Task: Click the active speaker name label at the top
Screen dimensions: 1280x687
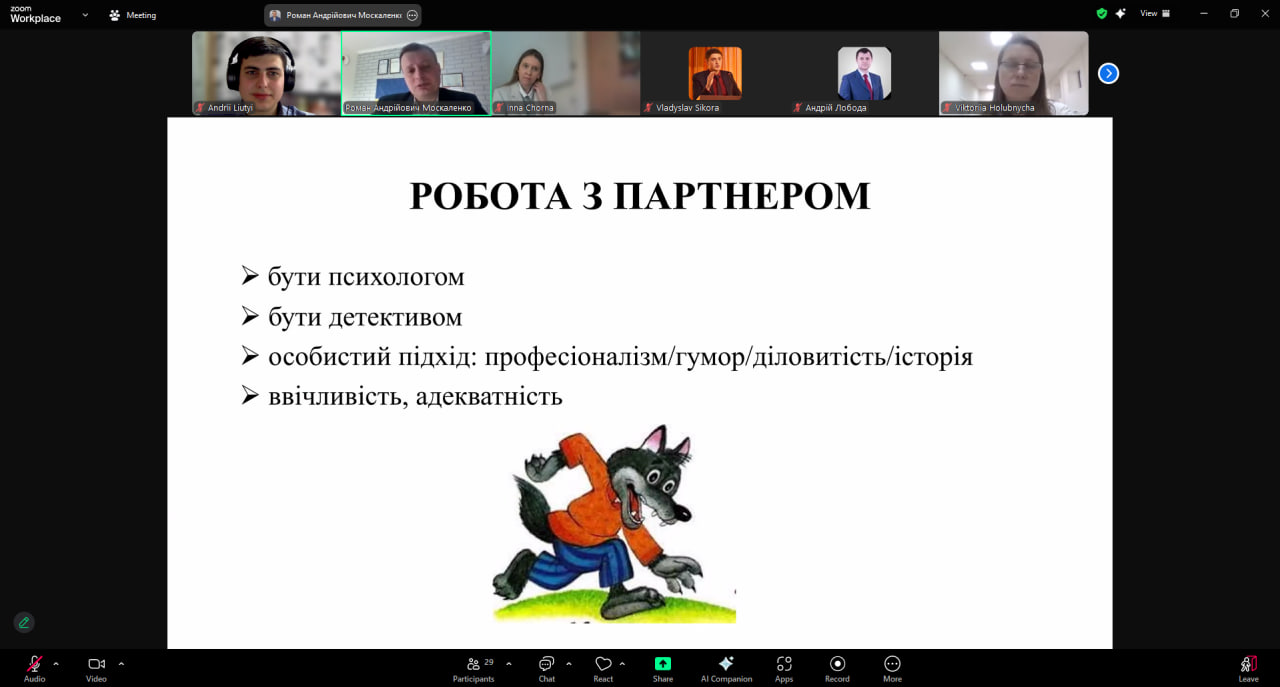Action: point(344,15)
